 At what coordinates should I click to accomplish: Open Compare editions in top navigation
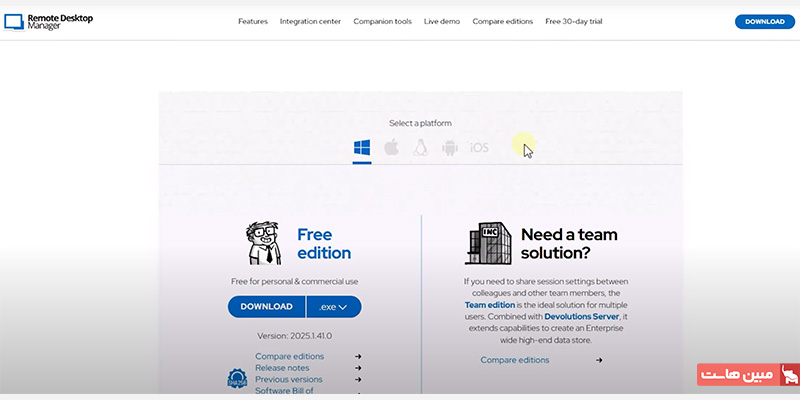click(x=503, y=21)
